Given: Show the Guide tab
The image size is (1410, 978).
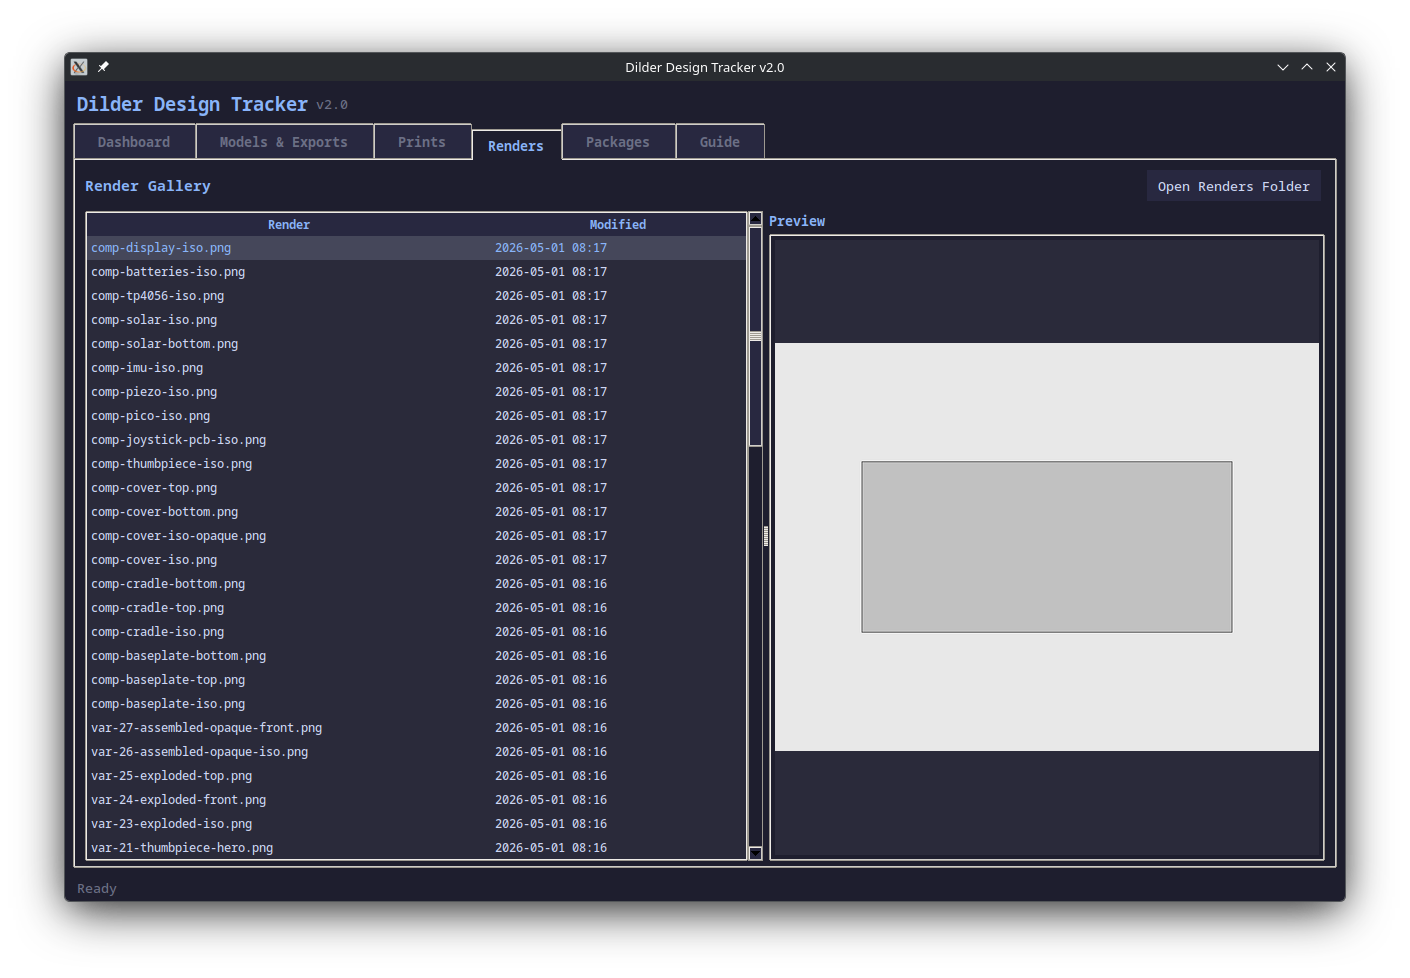Looking at the screenshot, I should tap(720, 142).
